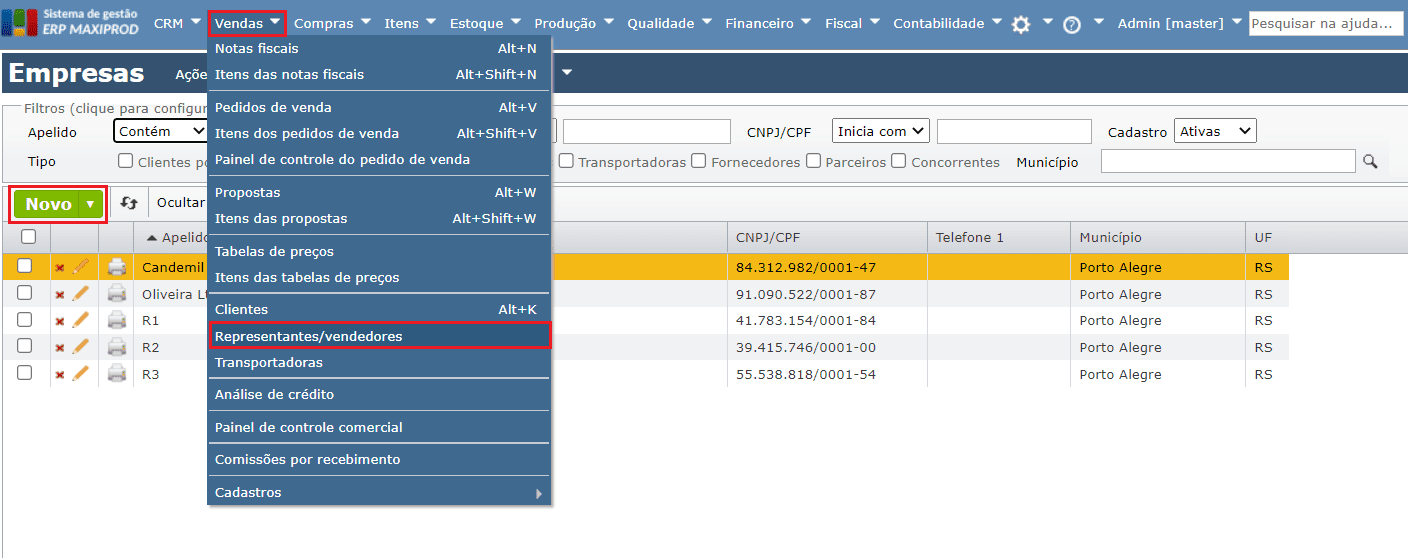The width and height of the screenshot is (1408, 558).
Task: Choose Transportadoras in the Vendas menu
Action: (379, 362)
